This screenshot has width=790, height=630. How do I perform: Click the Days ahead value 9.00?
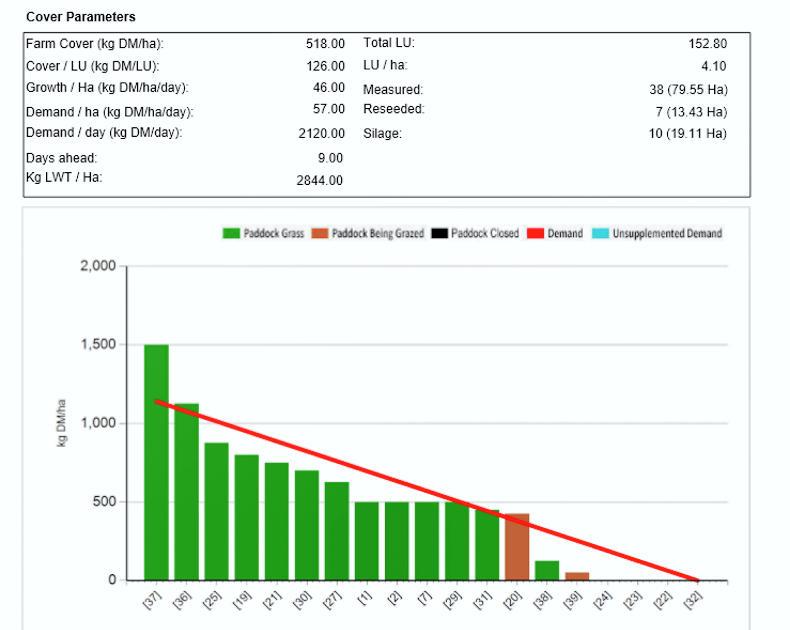coord(329,158)
